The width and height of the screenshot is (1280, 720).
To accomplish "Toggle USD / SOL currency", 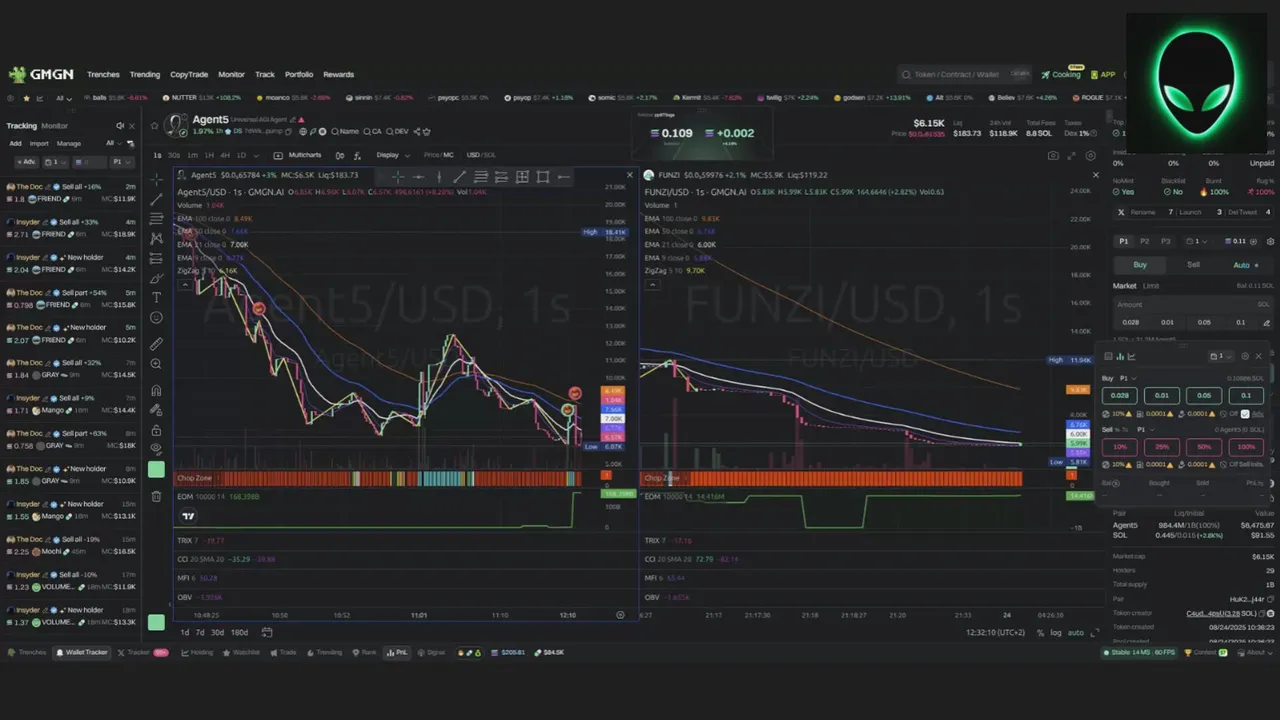I will pos(481,155).
